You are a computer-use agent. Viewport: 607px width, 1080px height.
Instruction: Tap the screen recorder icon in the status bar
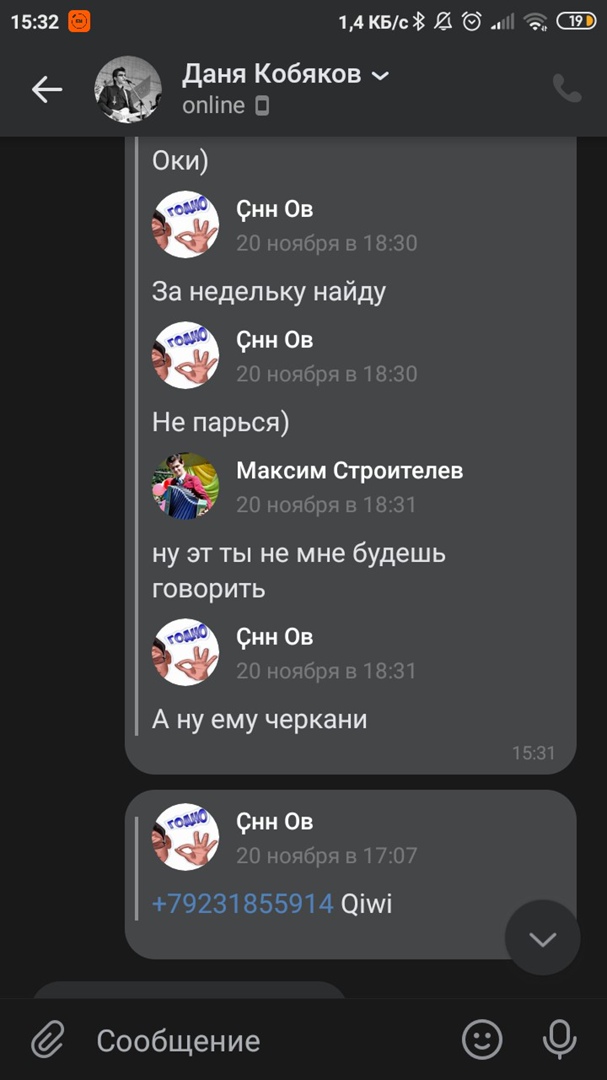pos(79,22)
